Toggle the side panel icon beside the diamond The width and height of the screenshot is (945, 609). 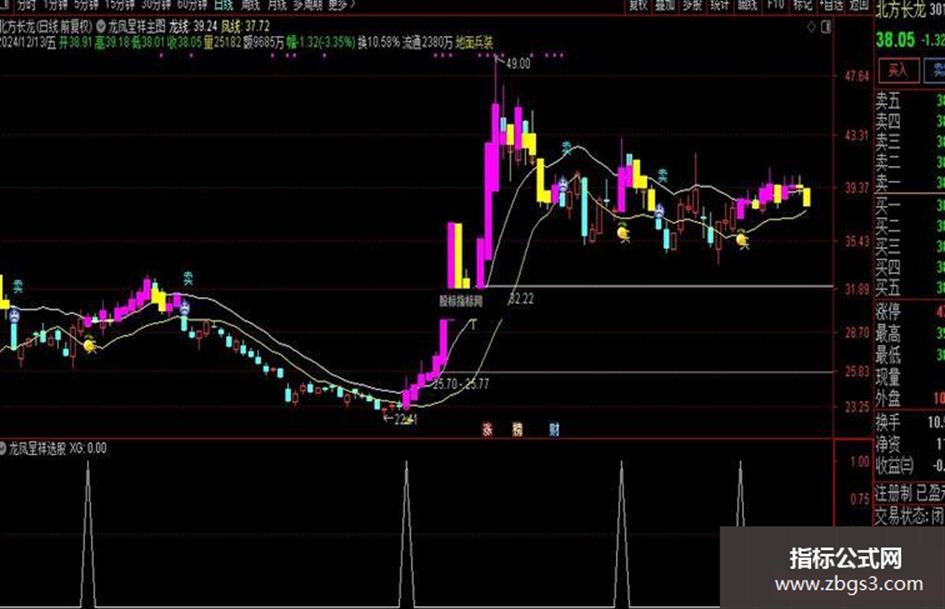point(826,27)
